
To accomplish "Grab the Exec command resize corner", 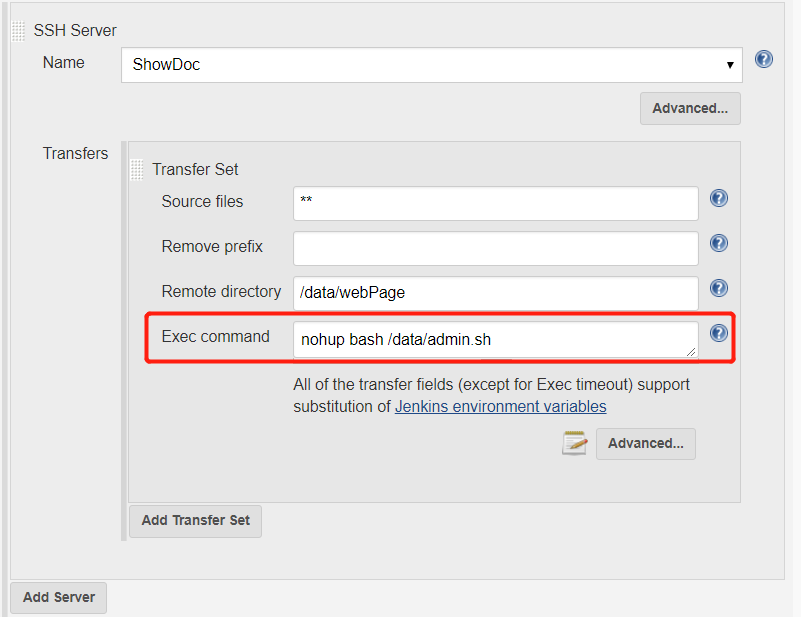I will tap(691, 351).
